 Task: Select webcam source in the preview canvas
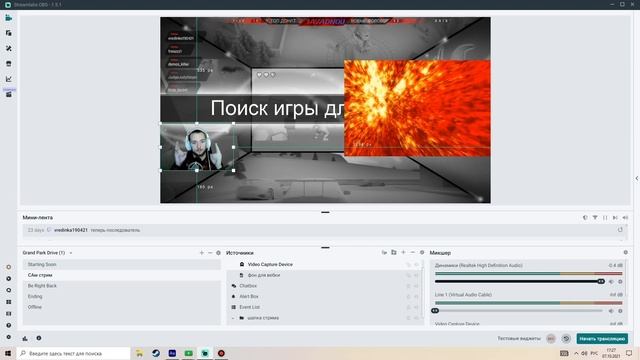click(197, 147)
